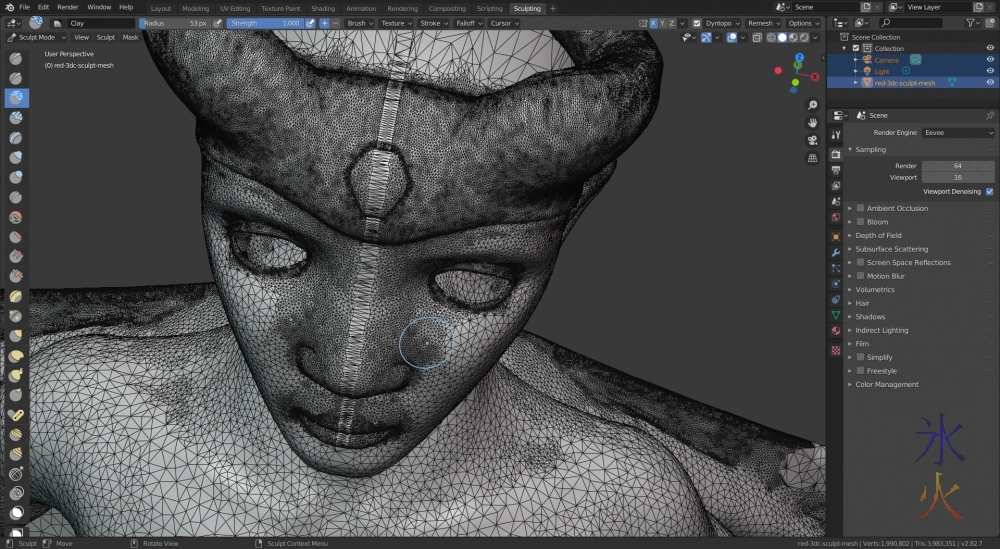This screenshot has height=549, width=1000.
Task: Open the Modifiers wrench properties tab
Action: tap(836, 253)
